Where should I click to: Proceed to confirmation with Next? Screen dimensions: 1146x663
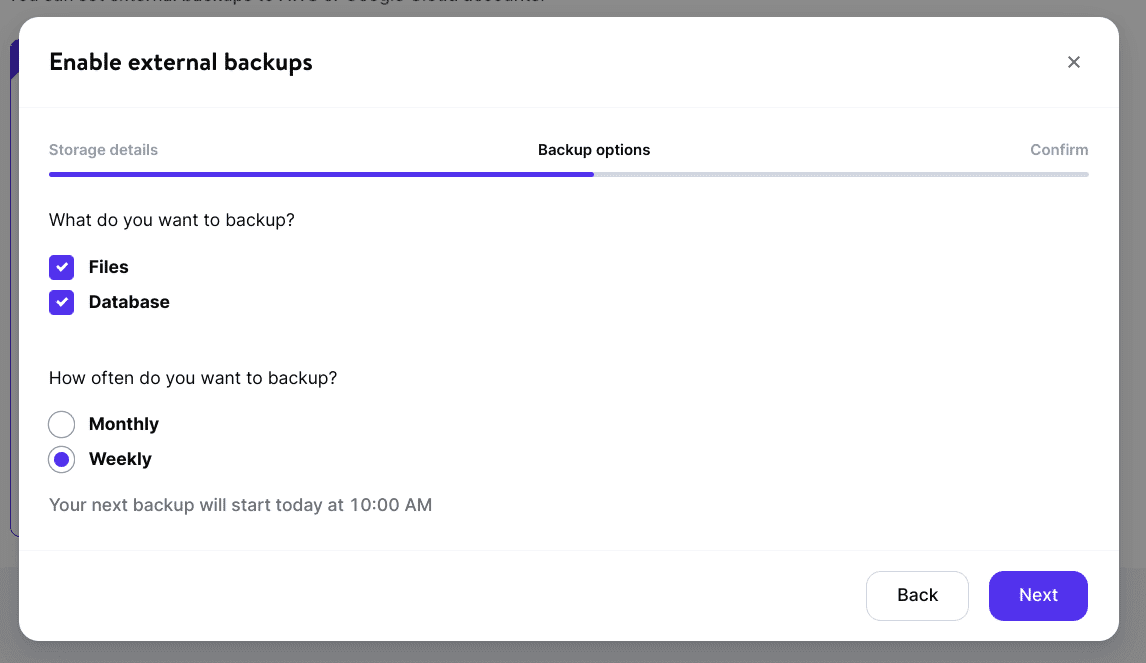click(1038, 595)
